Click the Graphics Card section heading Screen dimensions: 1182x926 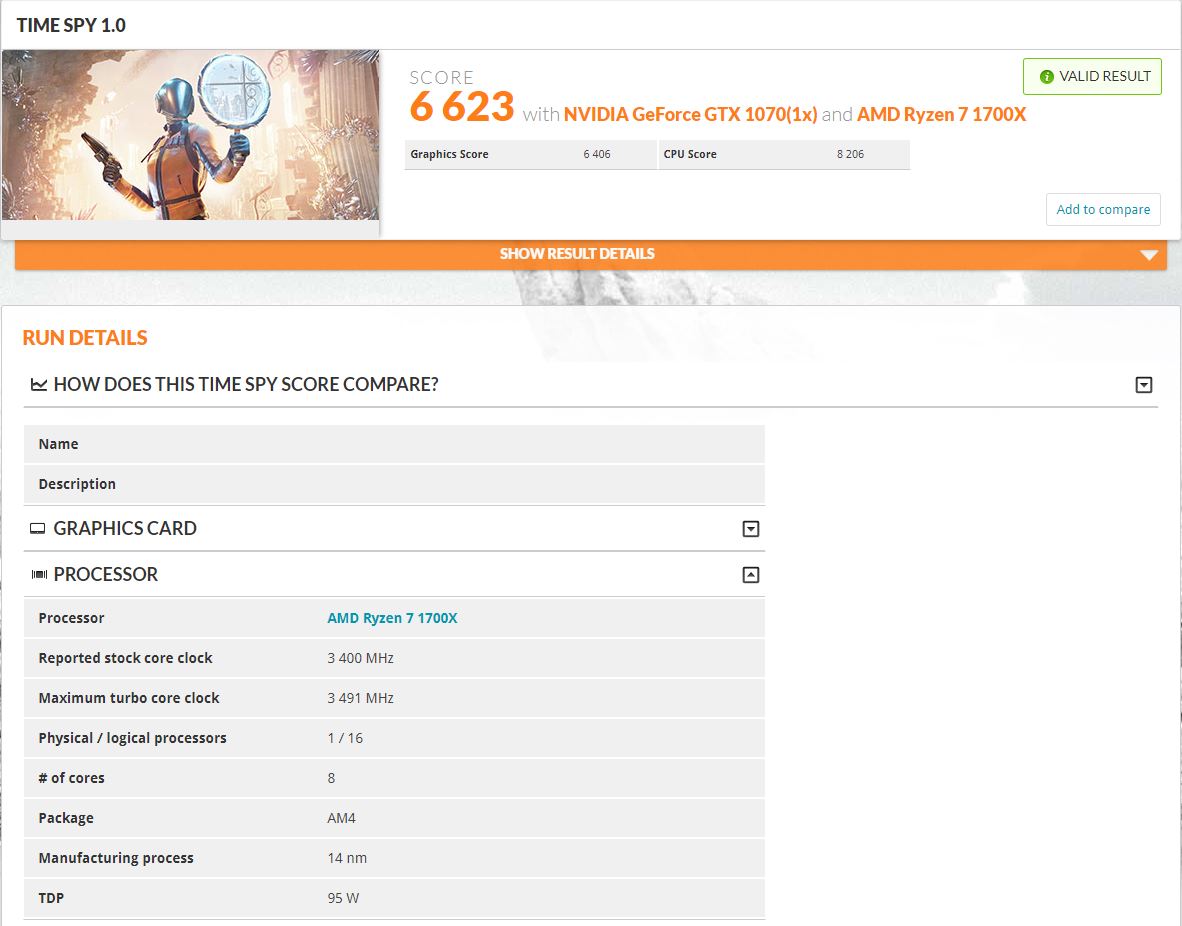point(125,529)
